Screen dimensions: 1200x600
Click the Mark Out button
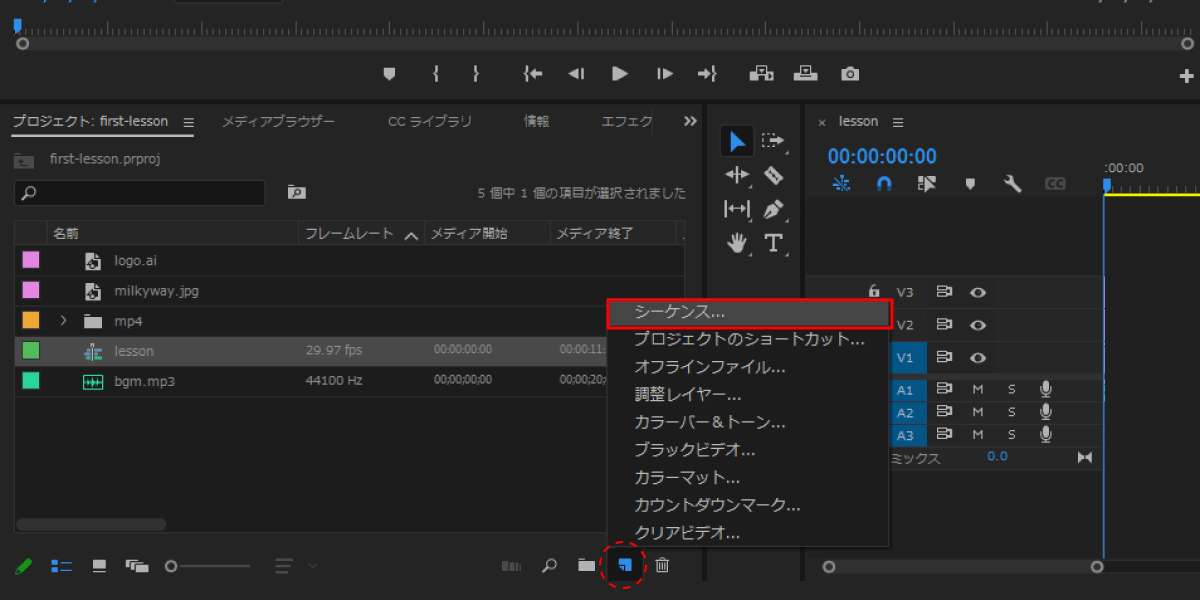[x=476, y=73]
